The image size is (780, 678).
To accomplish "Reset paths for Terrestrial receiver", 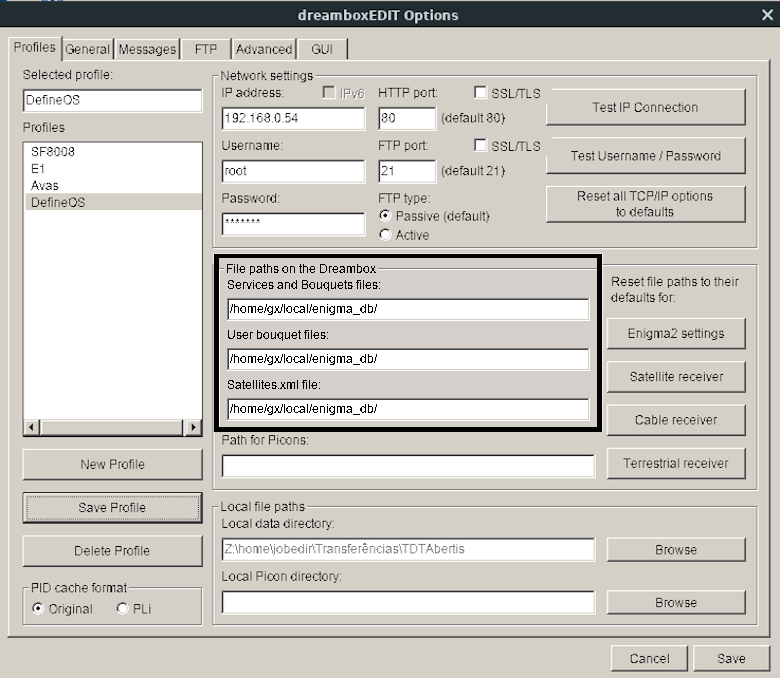I will coord(676,463).
